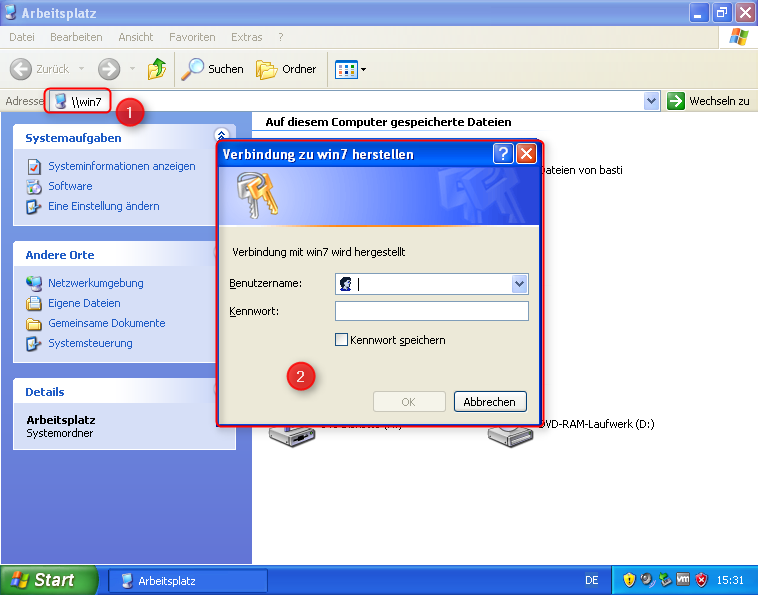Toggle the Ordner folders pane

[x=286, y=69]
